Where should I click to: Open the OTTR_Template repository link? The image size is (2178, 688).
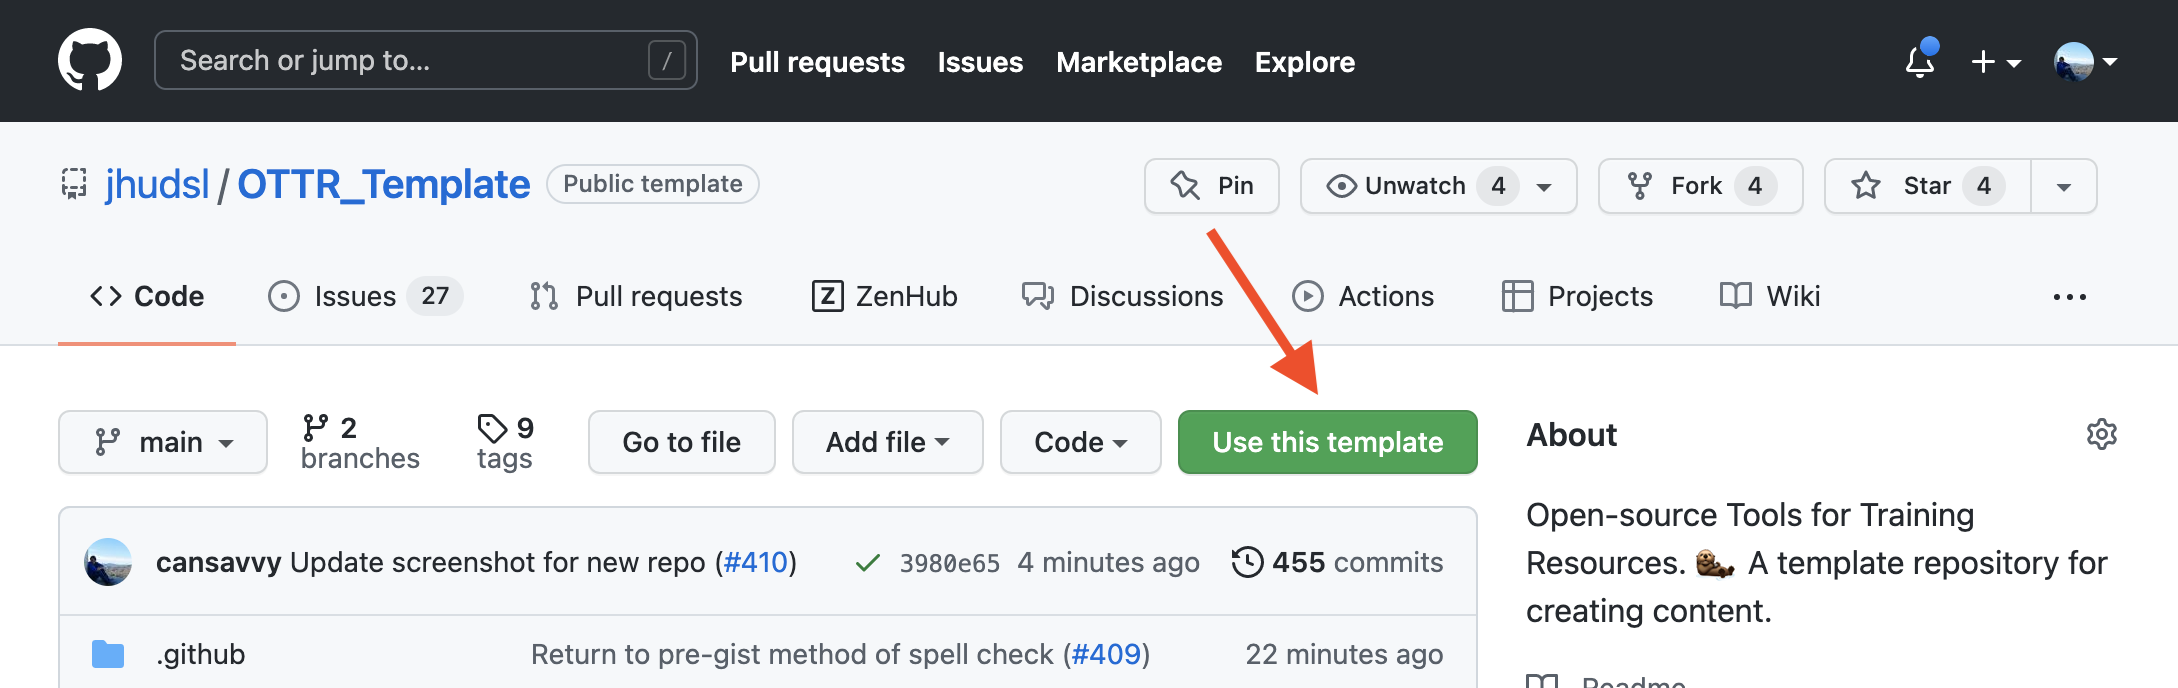click(x=383, y=184)
